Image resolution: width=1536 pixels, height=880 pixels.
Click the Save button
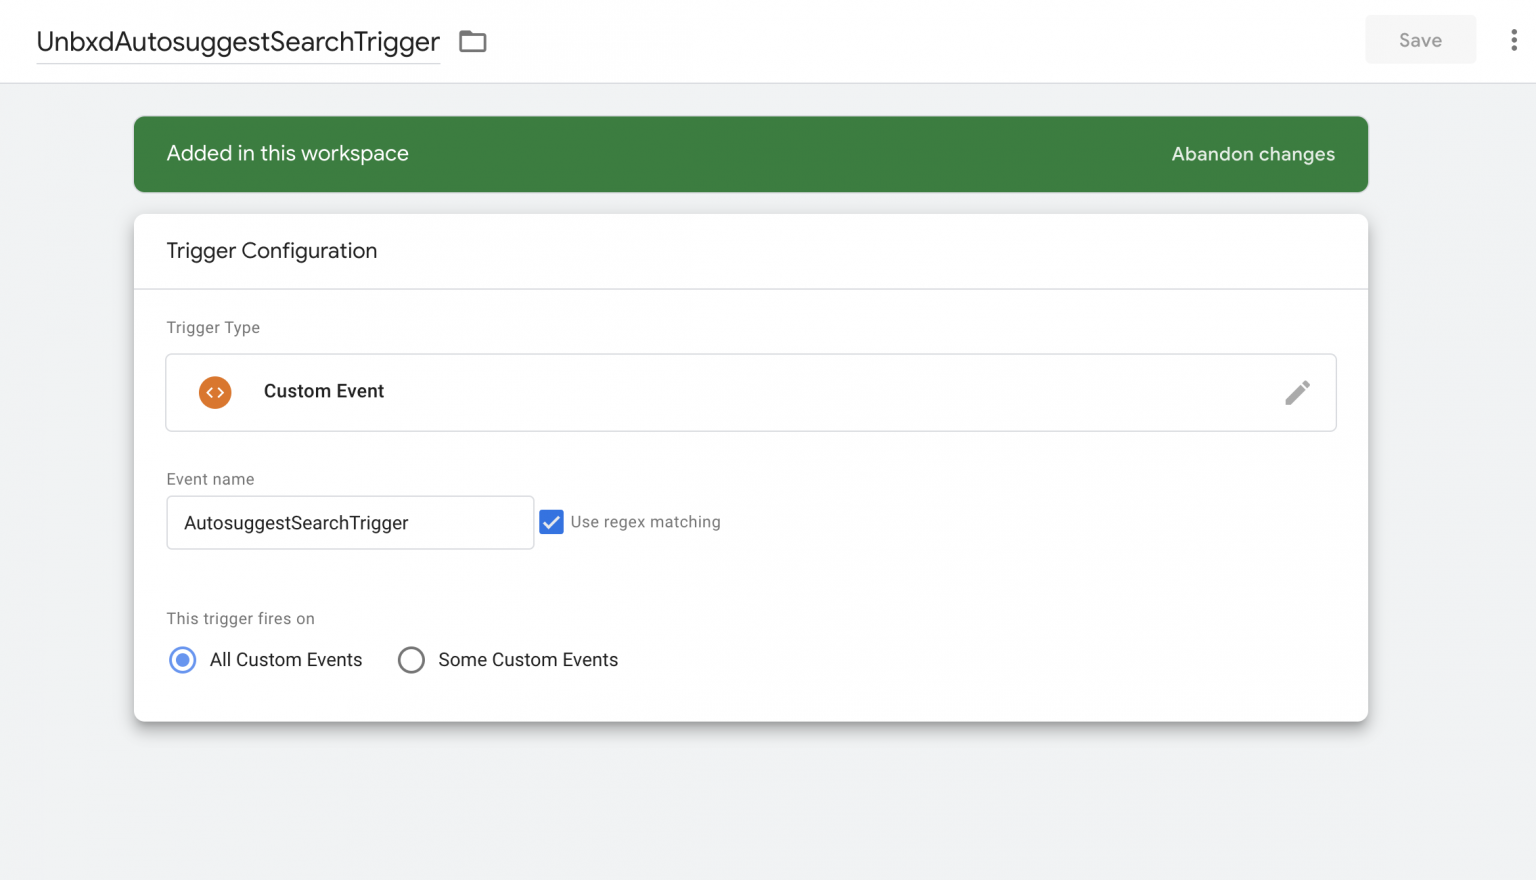point(1420,40)
